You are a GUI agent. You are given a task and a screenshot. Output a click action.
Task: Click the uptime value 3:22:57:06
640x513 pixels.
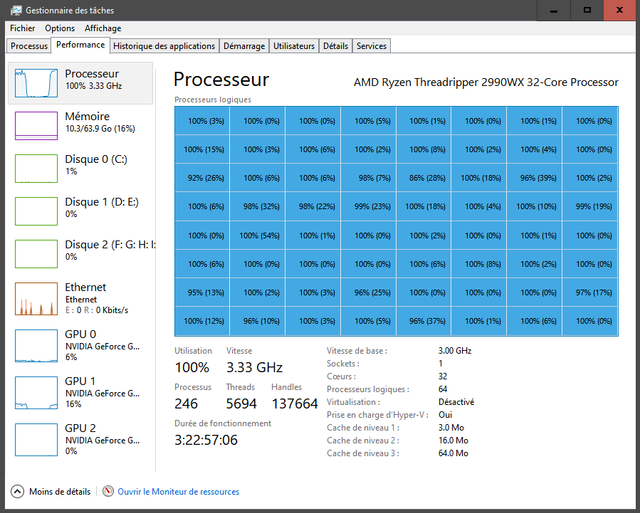[x=206, y=440]
